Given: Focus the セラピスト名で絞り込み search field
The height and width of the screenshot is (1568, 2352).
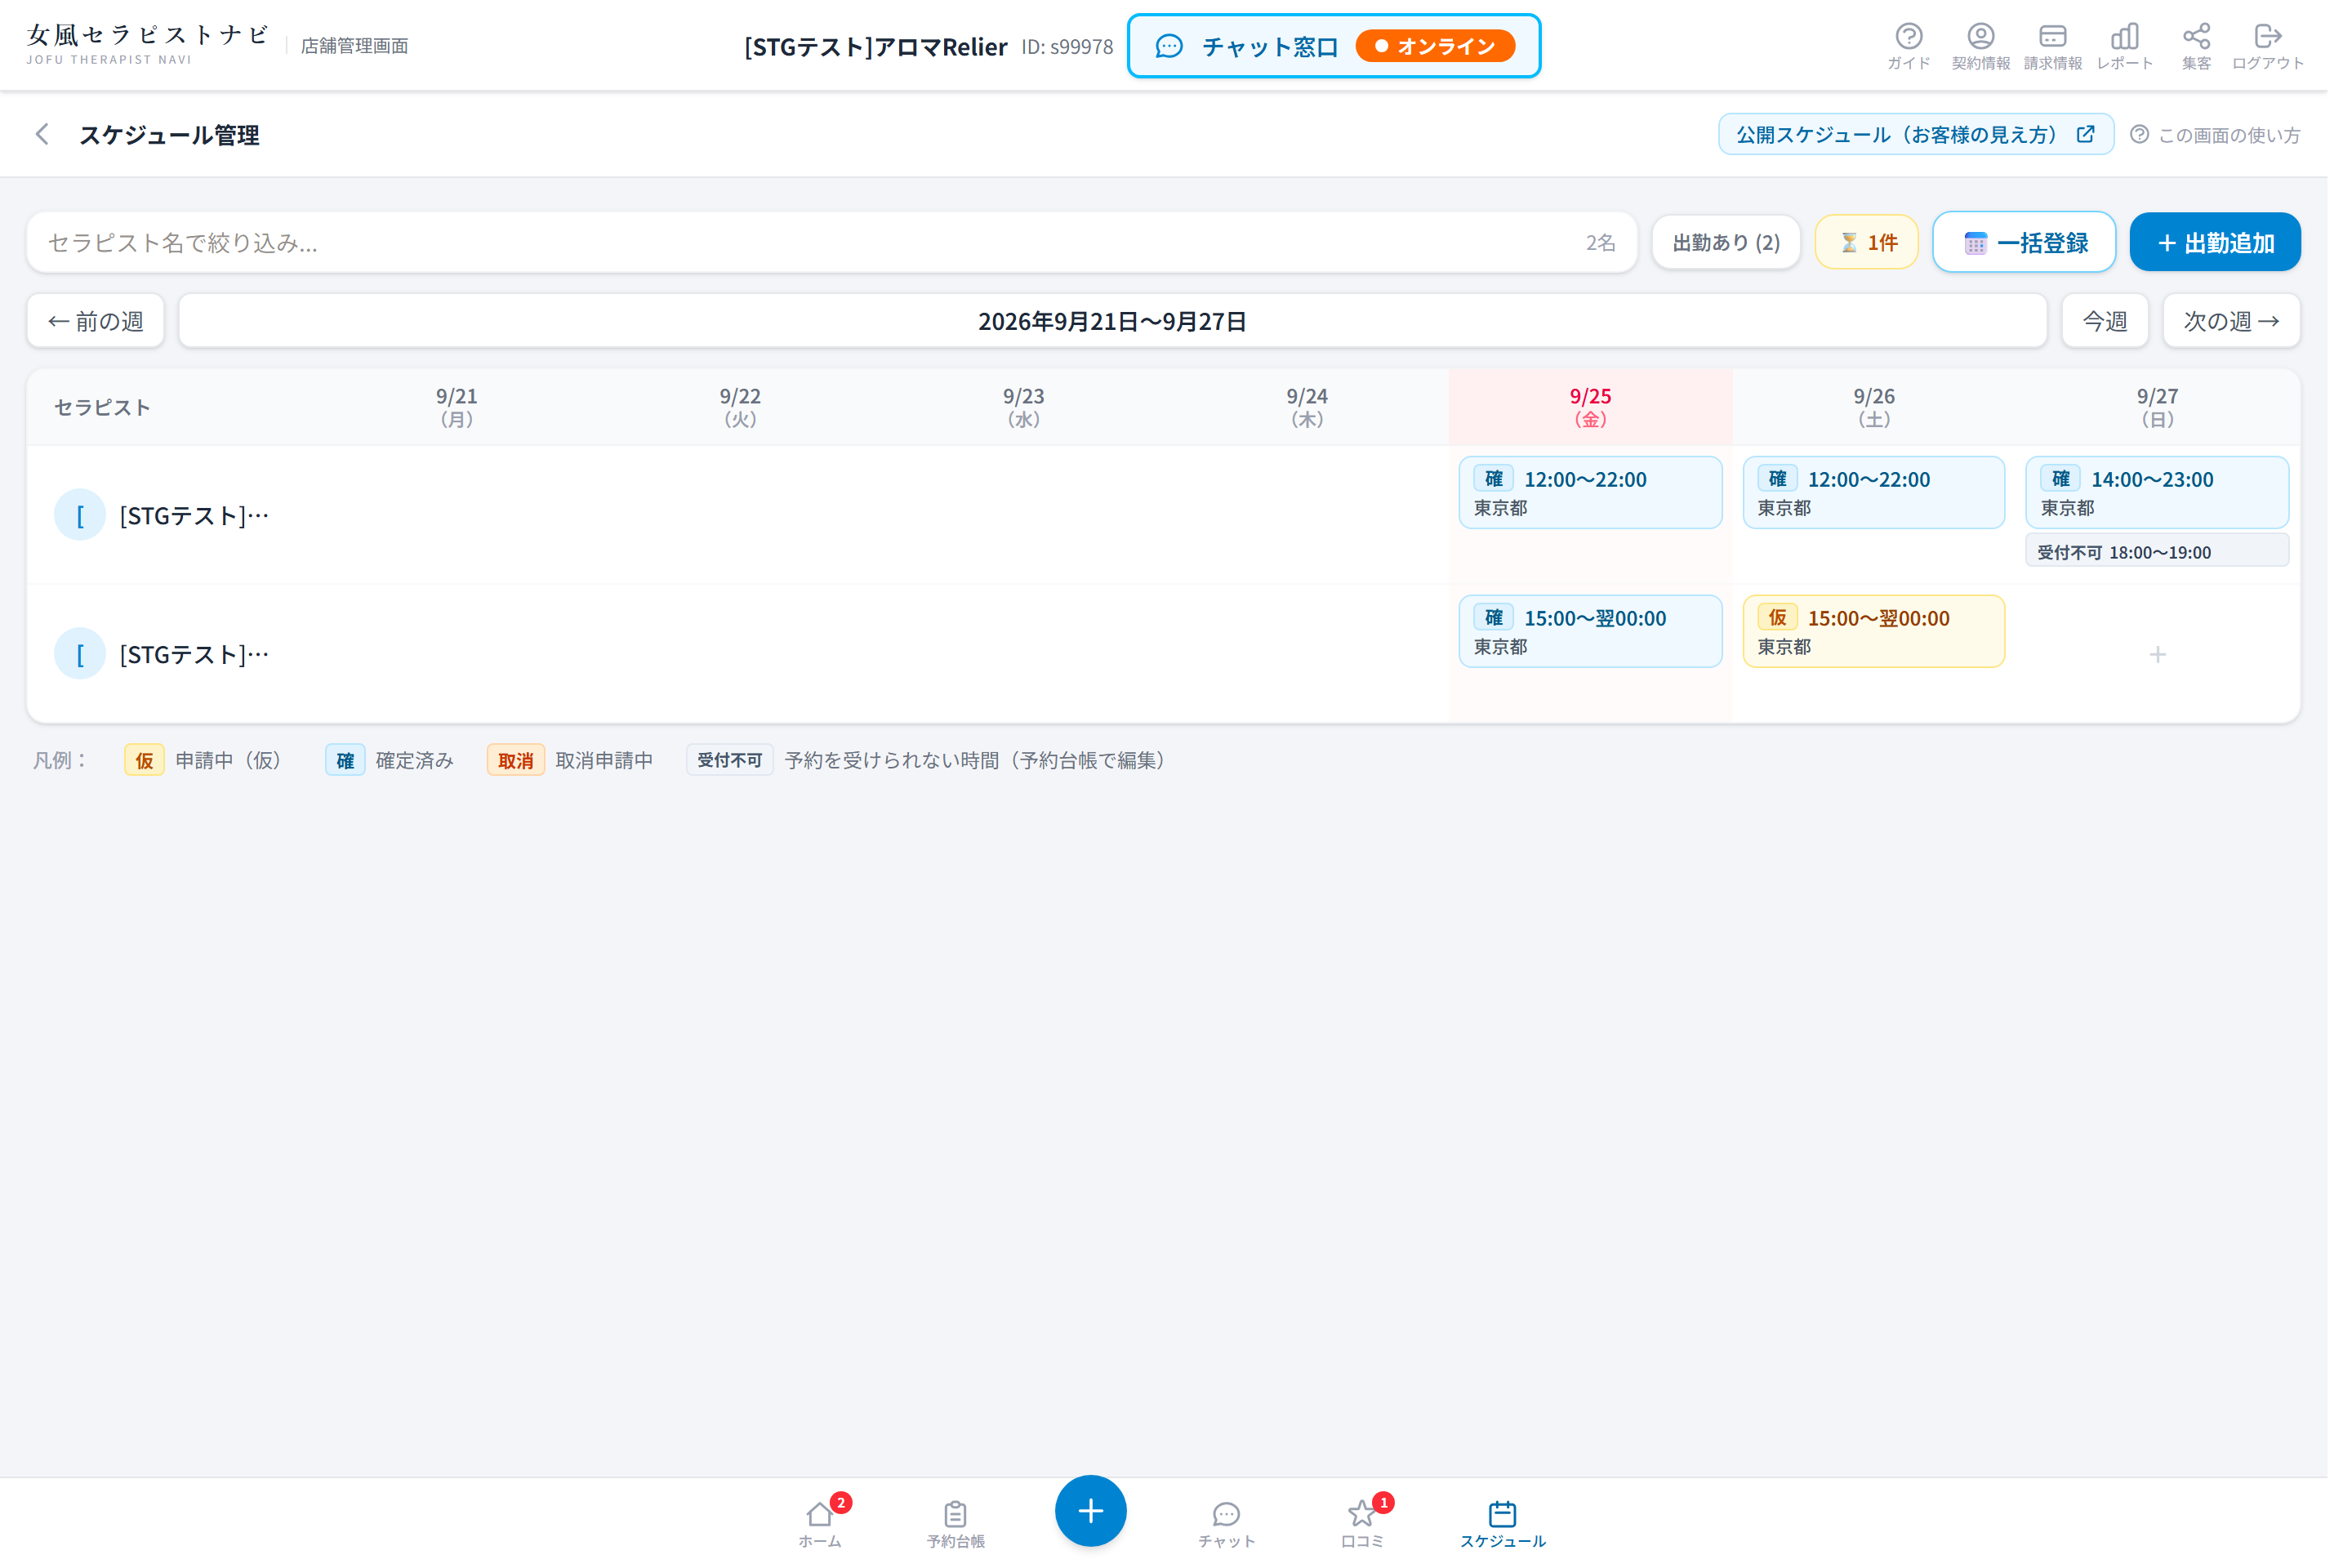Looking at the screenshot, I should point(840,244).
